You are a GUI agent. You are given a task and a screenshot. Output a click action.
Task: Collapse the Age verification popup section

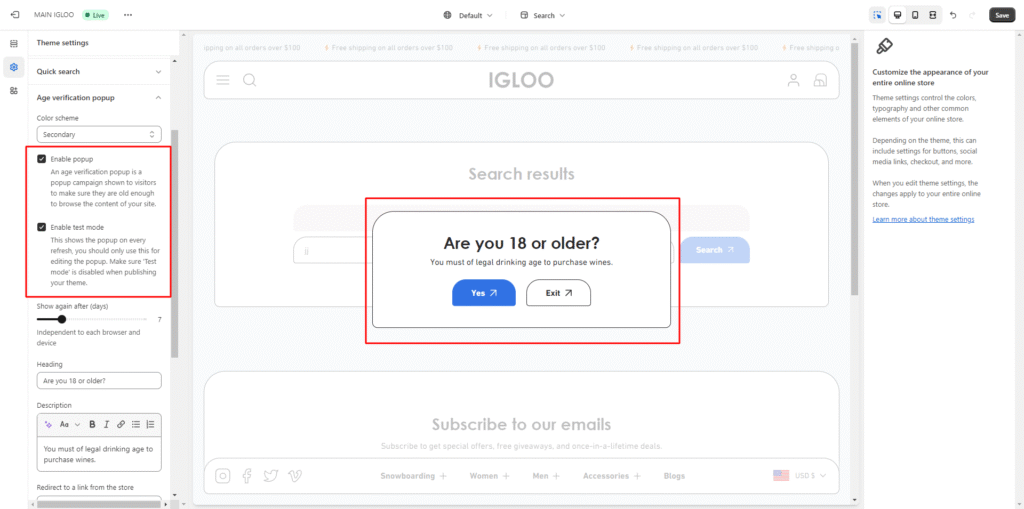(x=158, y=98)
